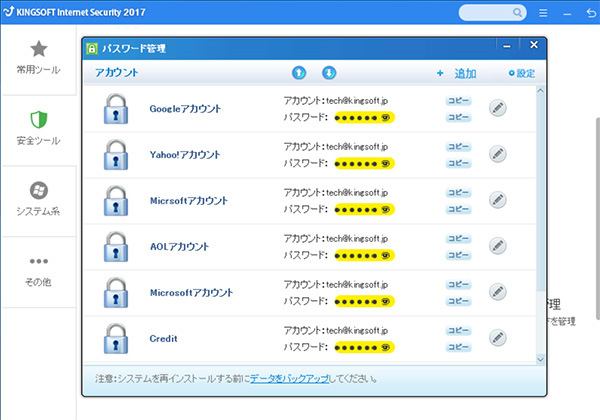Viewport: 600px width, 420px height.
Task: Open the 常用ツール star section
Action: click(38, 57)
